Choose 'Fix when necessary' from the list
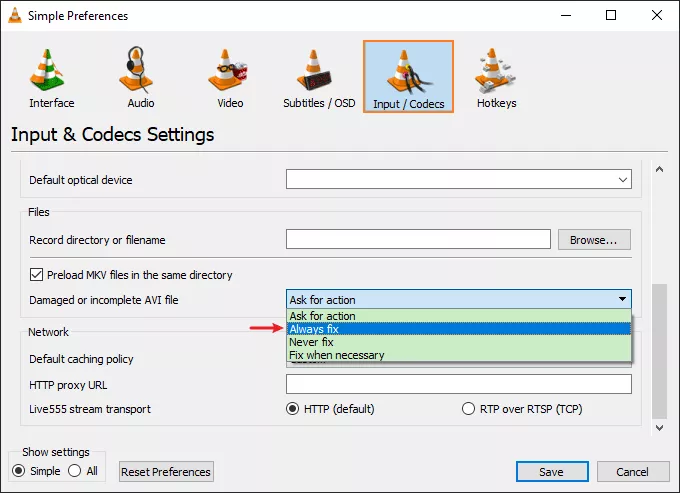Viewport: 680px width, 493px height. point(458,355)
